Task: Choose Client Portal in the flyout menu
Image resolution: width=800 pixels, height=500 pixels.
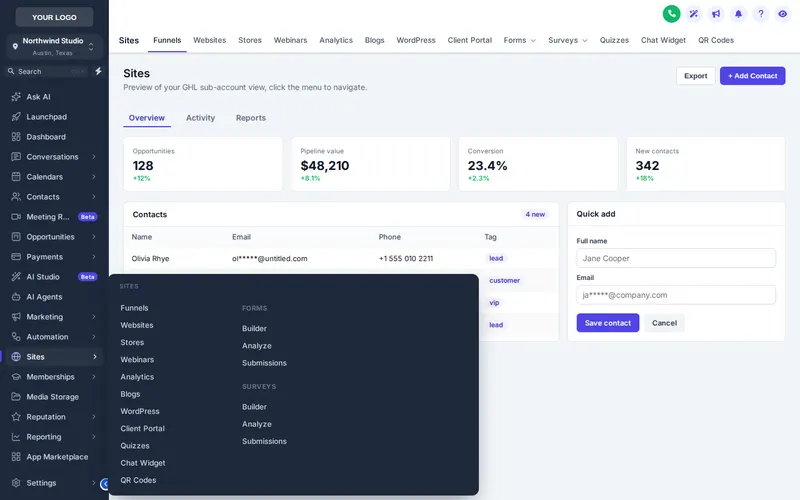Action: pos(142,428)
